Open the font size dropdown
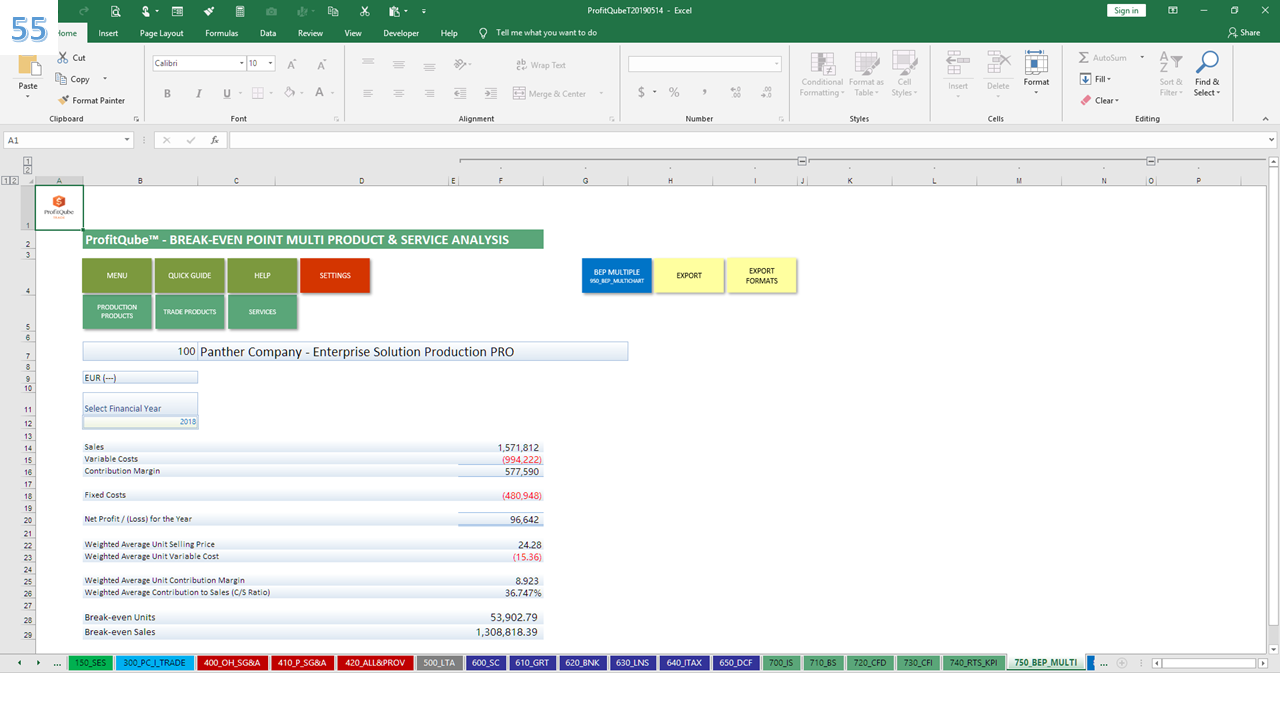Screen dimensions: 1280x720 point(271,63)
